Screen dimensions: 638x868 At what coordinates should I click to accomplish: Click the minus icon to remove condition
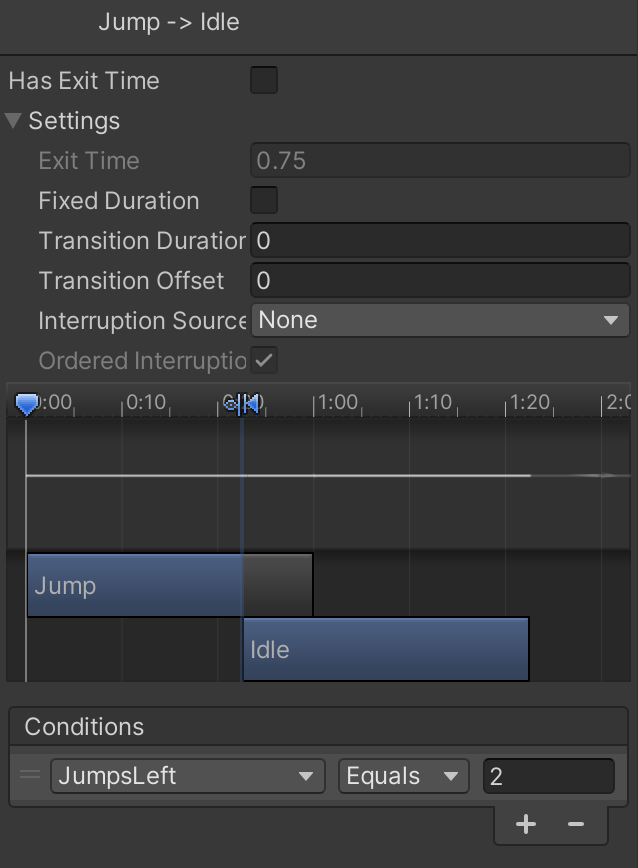pyautogui.click(x=576, y=824)
